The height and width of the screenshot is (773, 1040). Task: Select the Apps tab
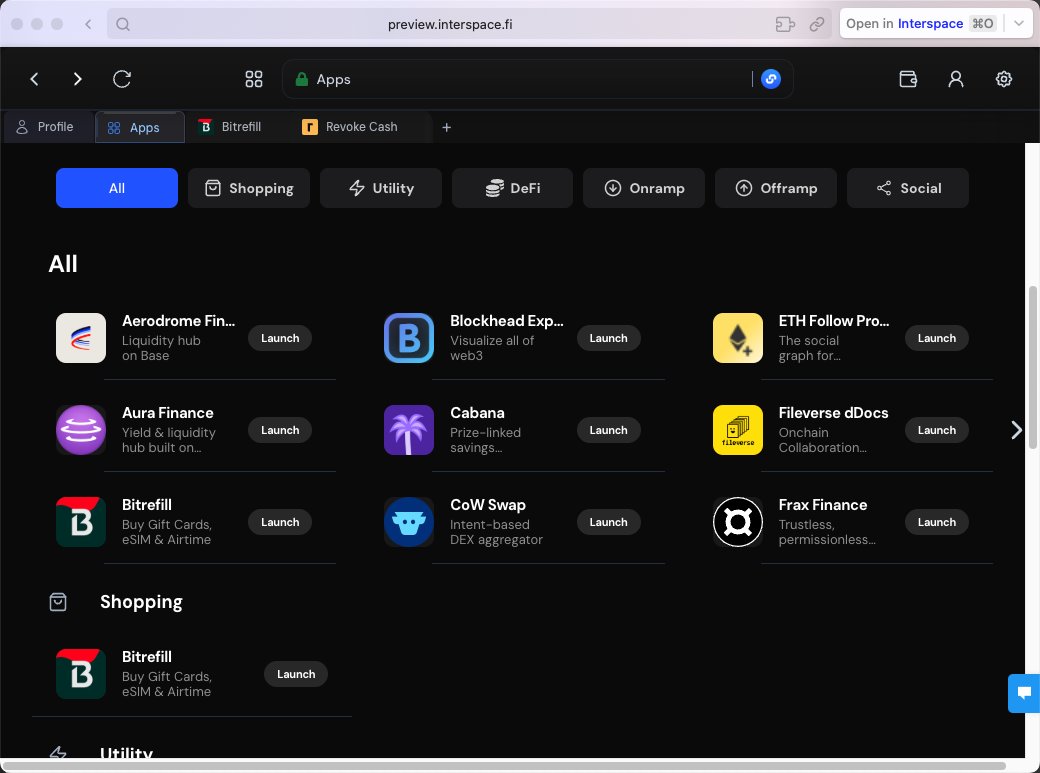(140, 127)
